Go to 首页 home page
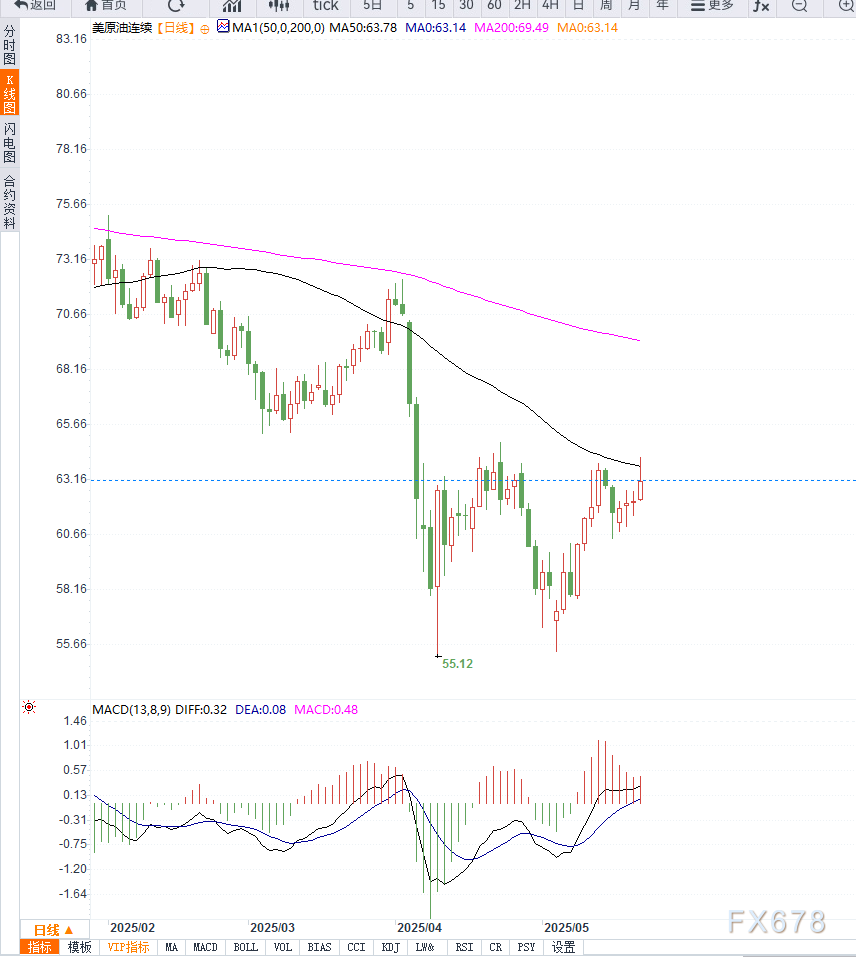The width and height of the screenshot is (856, 957). (x=105, y=6)
